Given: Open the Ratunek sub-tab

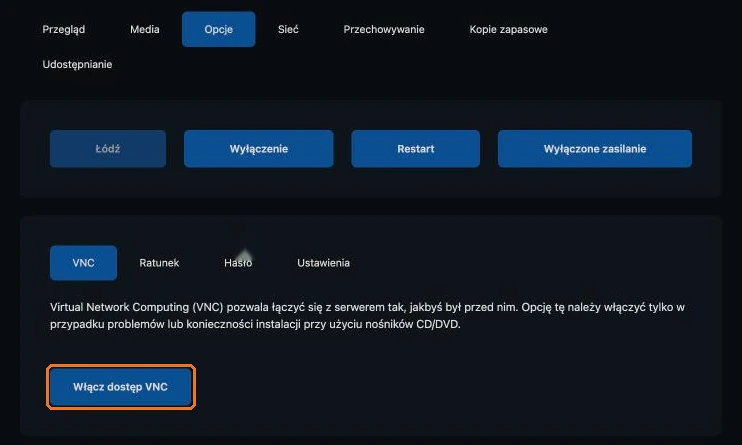Looking at the screenshot, I should tap(159, 263).
